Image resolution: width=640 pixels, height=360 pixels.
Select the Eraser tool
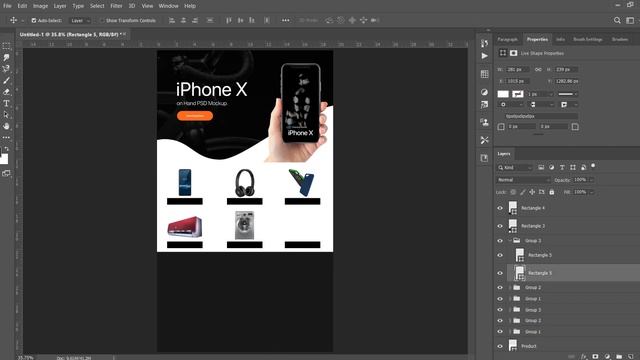point(6,91)
